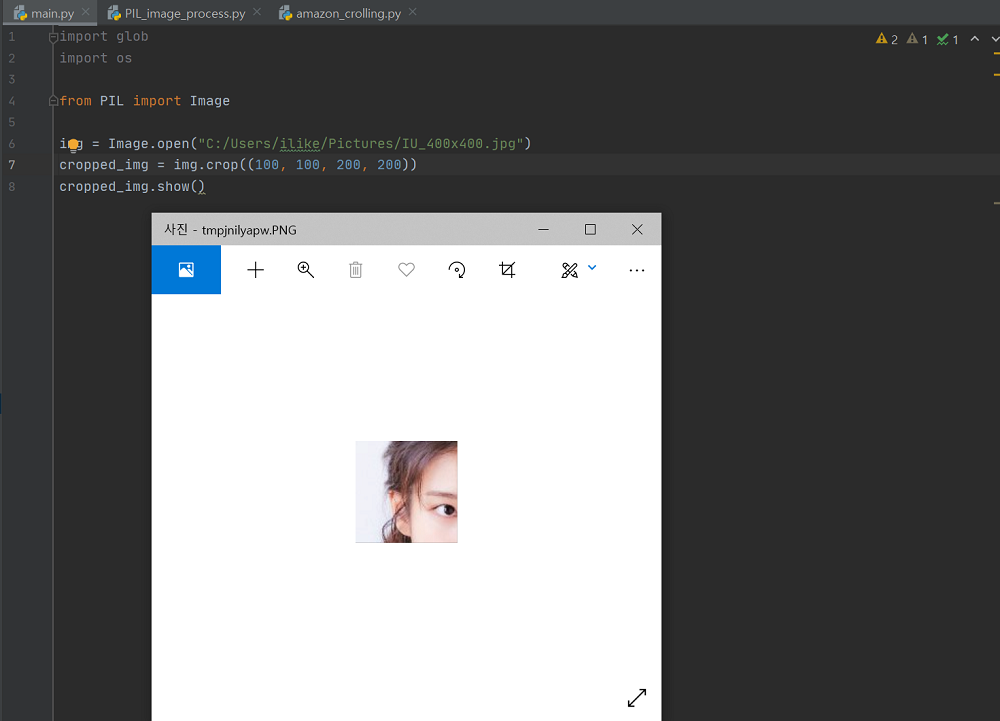The image size is (1000, 721).
Task: Click the magnifier Zoom icon
Action: tap(306, 270)
